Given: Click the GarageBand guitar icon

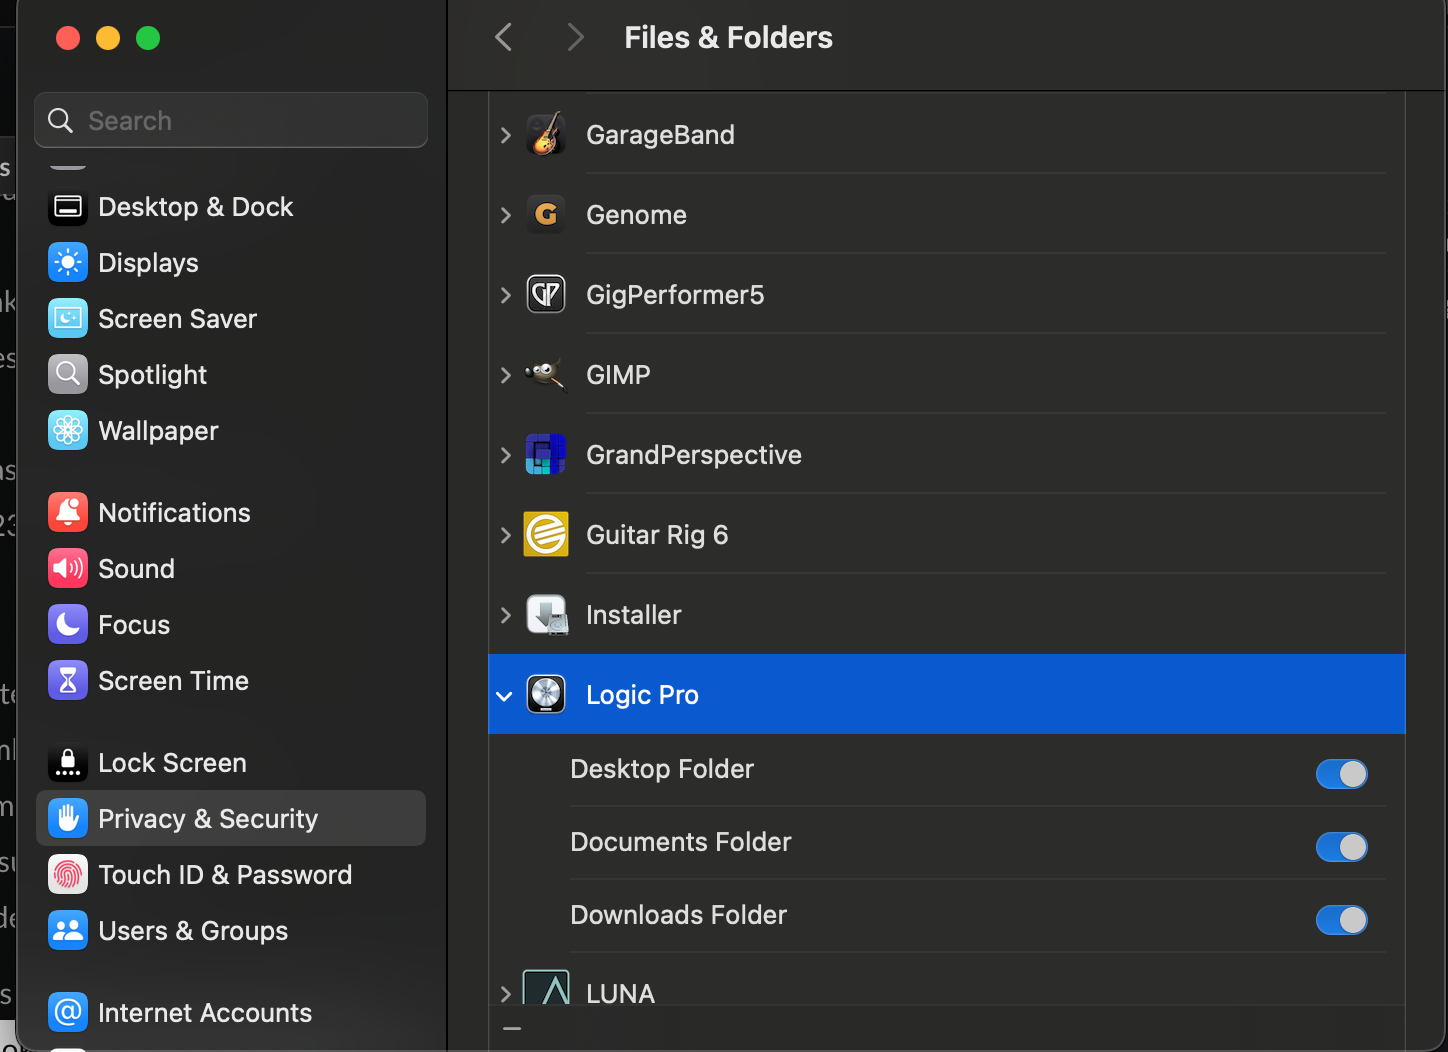Looking at the screenshot, I should [546, 135].
